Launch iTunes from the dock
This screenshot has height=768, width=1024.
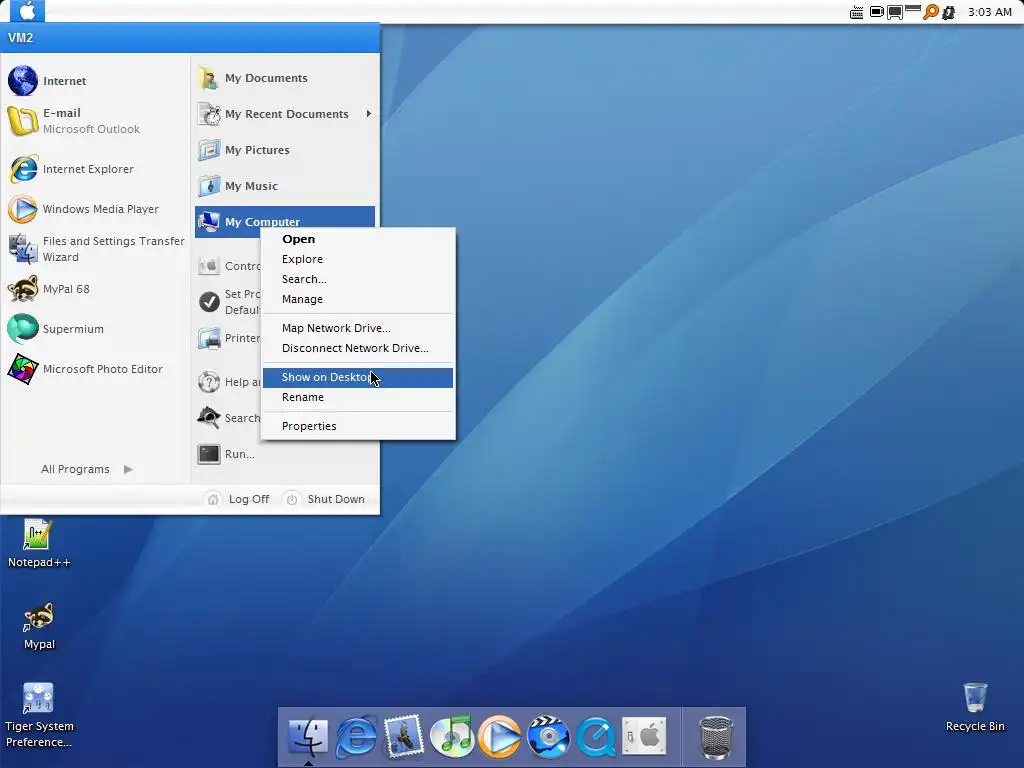coord(452,736)
